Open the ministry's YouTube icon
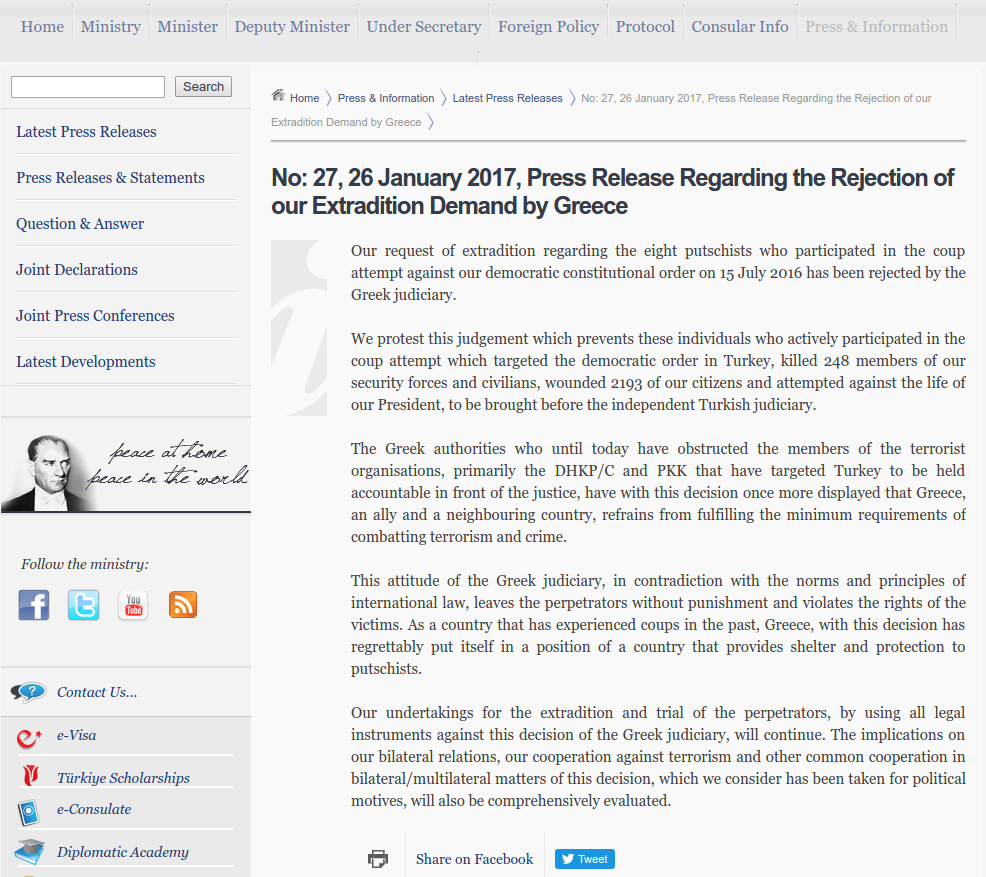This screenshot has height=877, width=986. pyautogui.click(x=133, y=605)
